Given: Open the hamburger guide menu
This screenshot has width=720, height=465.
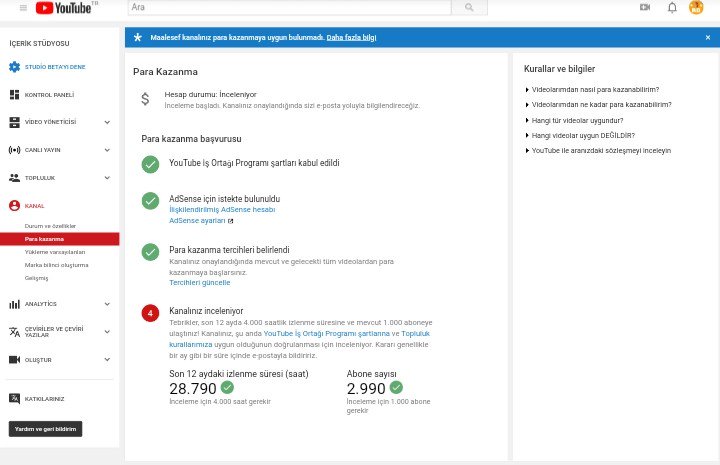Looking at the screenshot, I should pos(23,8).
